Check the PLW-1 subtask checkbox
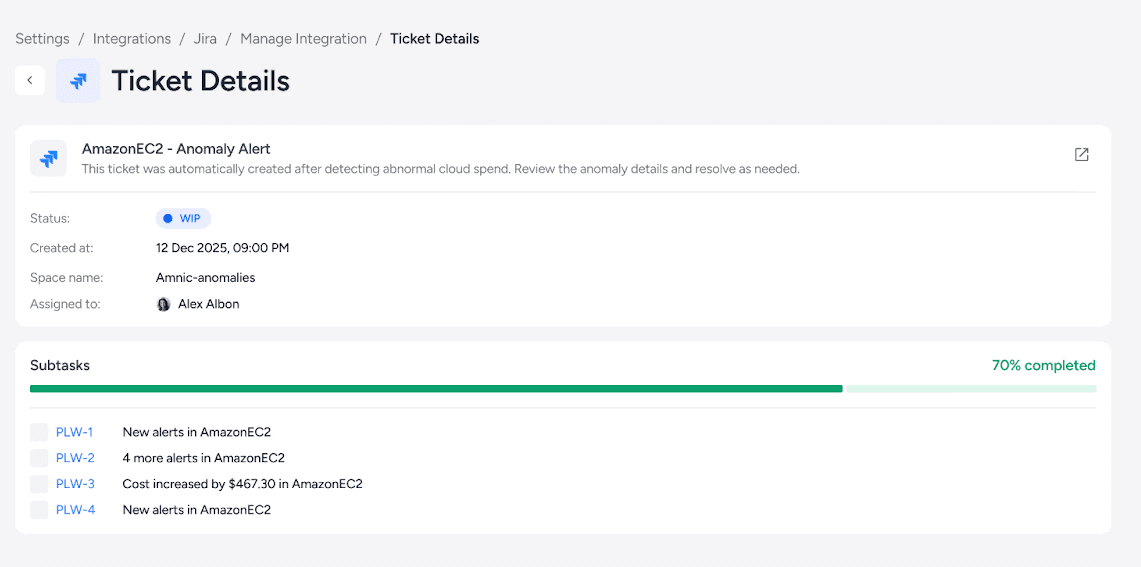Screen dimensions: 1141x567 (39, 432)
